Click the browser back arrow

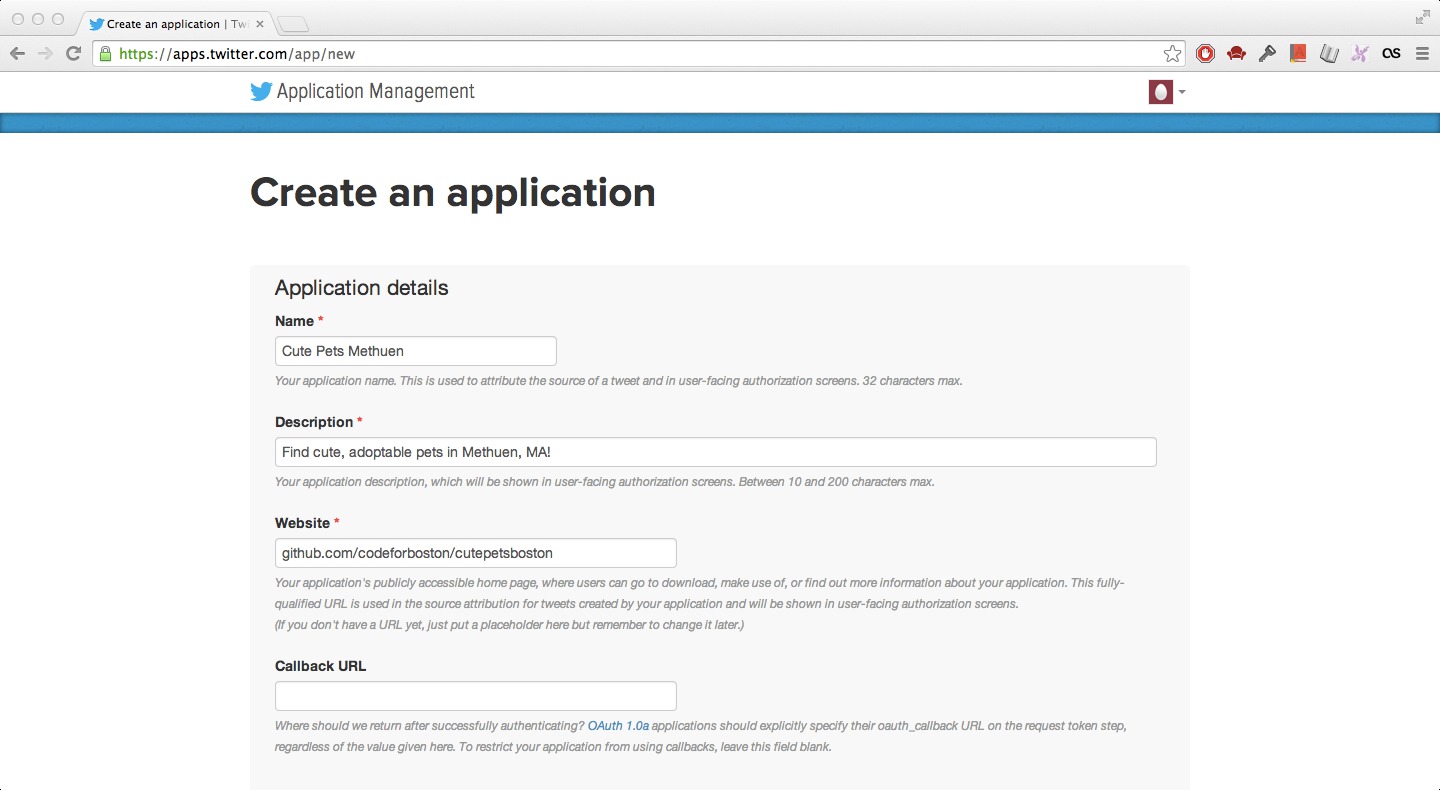tap(17, 54)
